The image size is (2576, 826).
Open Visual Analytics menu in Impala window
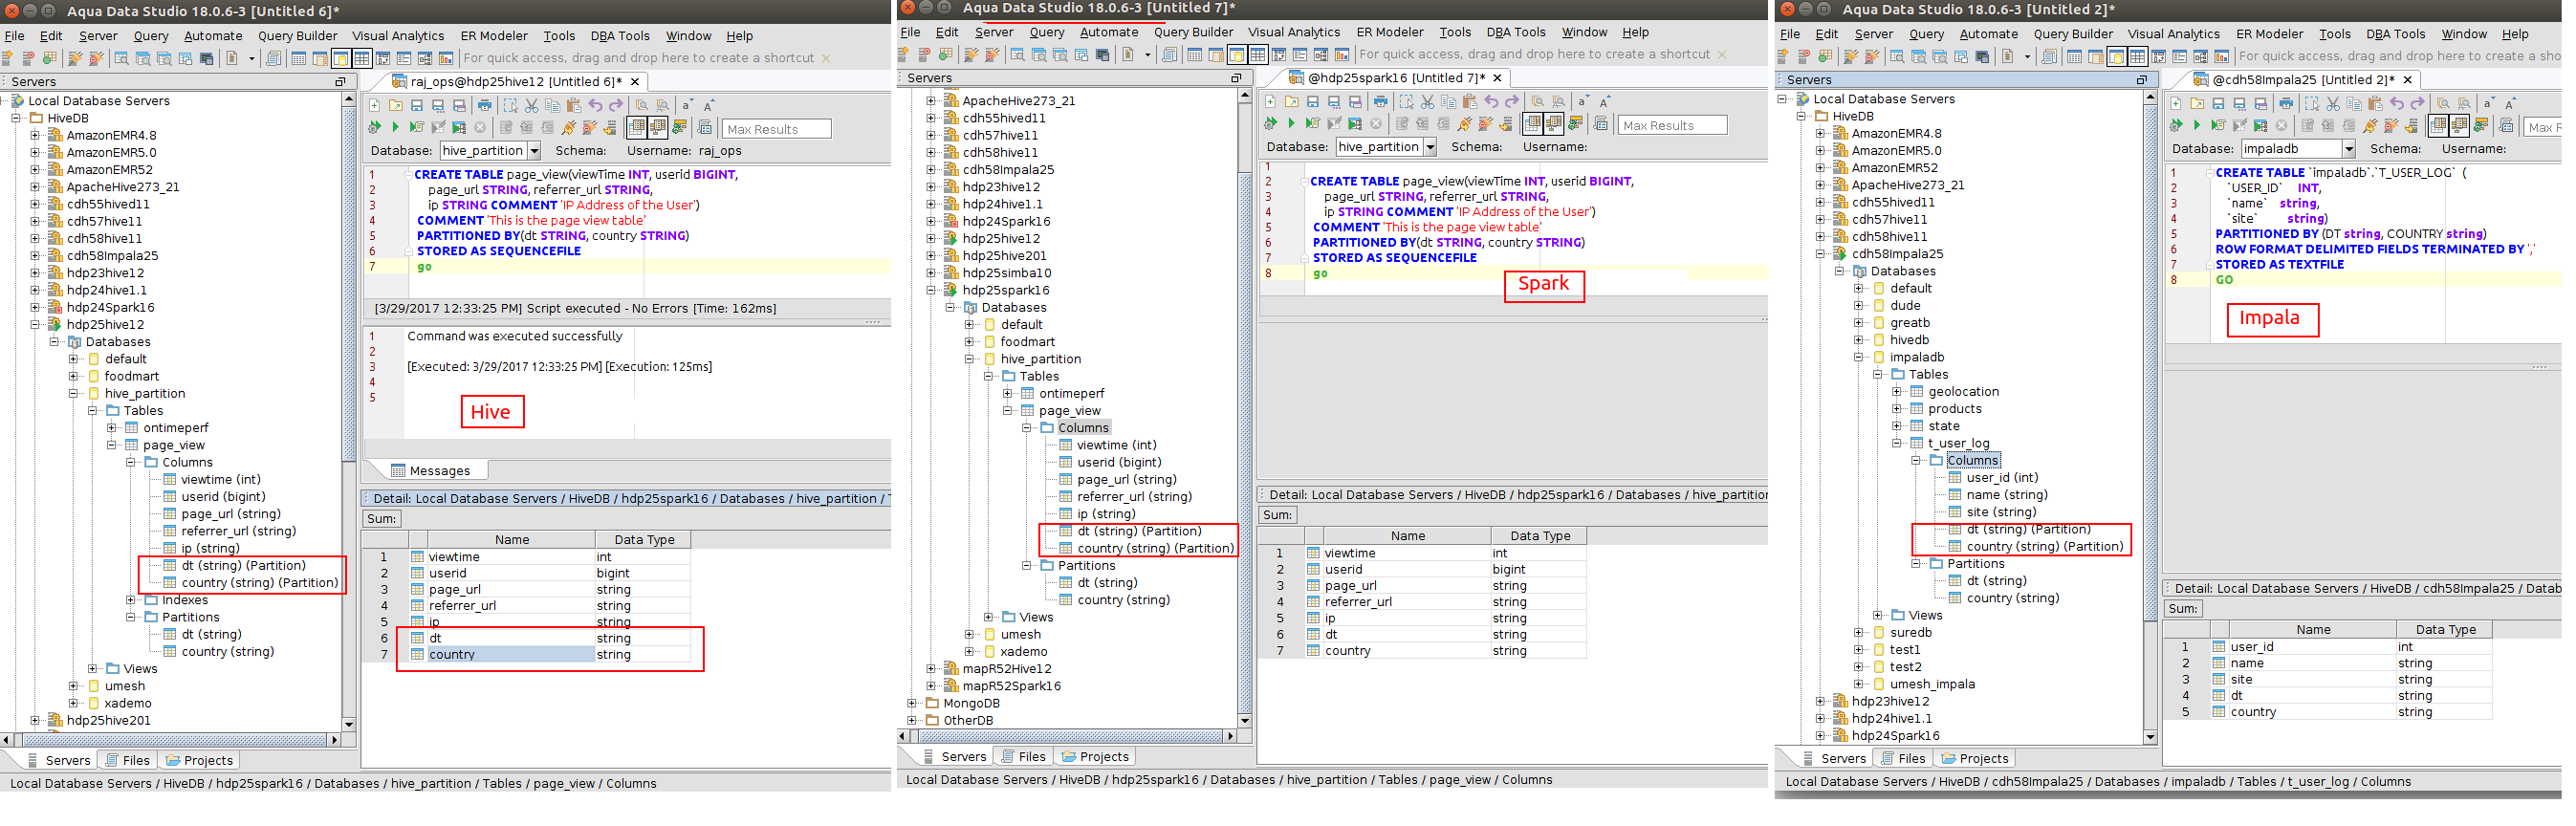pos(2174,34)
